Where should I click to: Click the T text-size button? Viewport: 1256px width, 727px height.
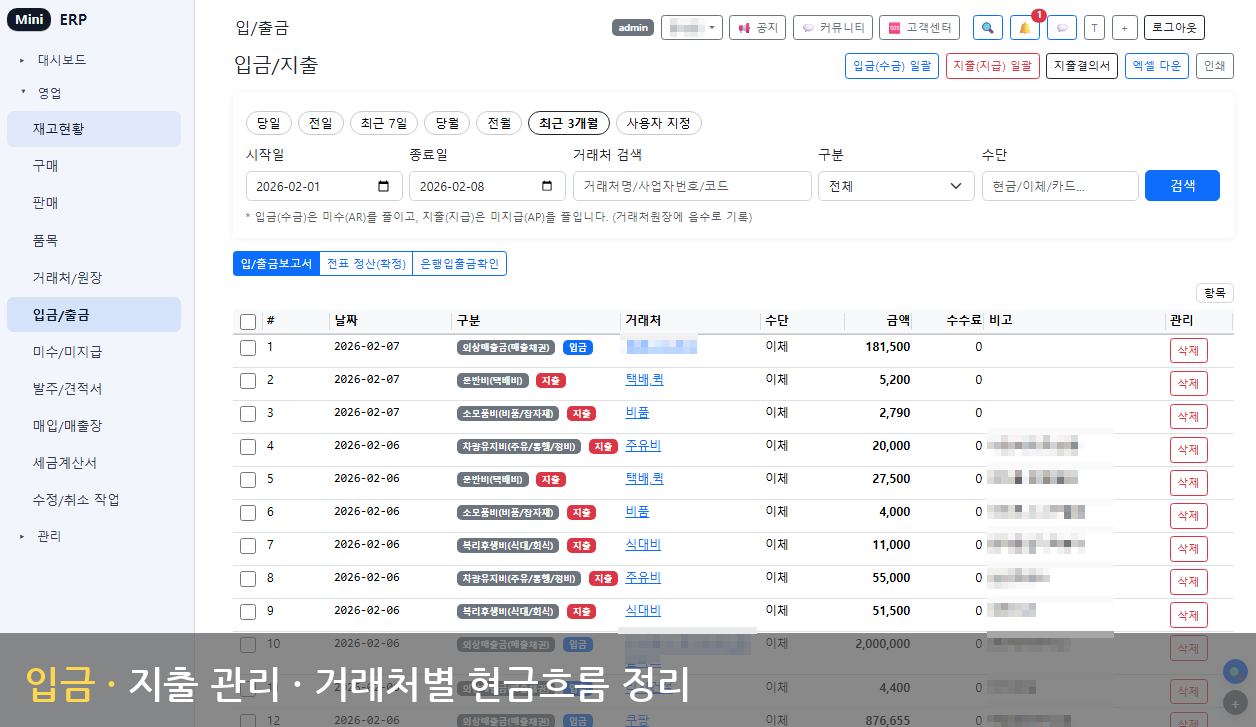click(1094, 28)
